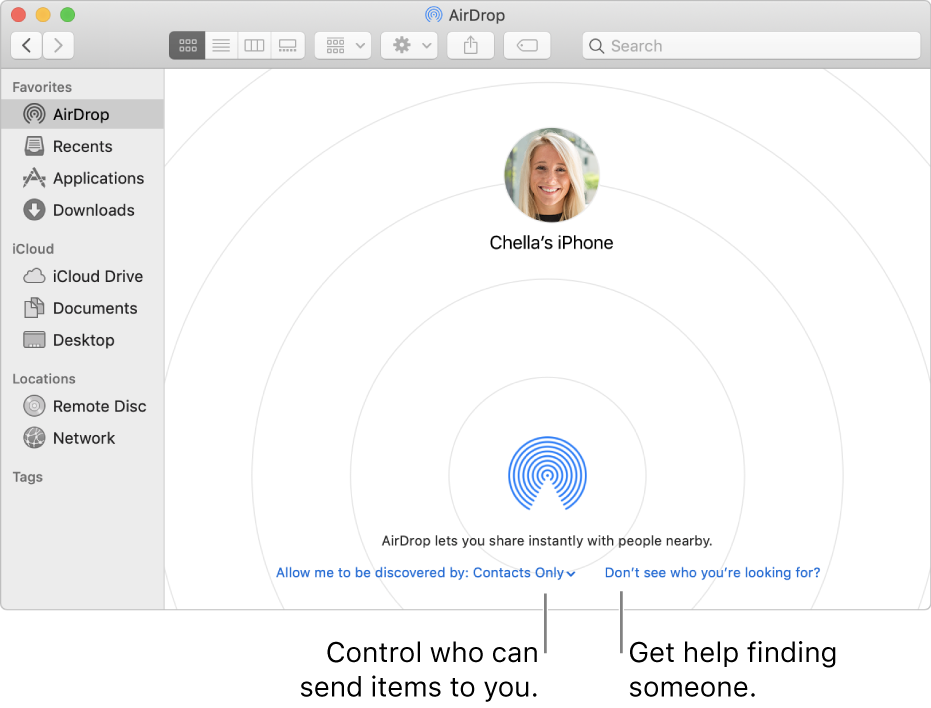This screenshot has height=708, width=931.
Task: Click the large blue AirDrop icon
Action: pyautogui.click(x=547, y=474)
